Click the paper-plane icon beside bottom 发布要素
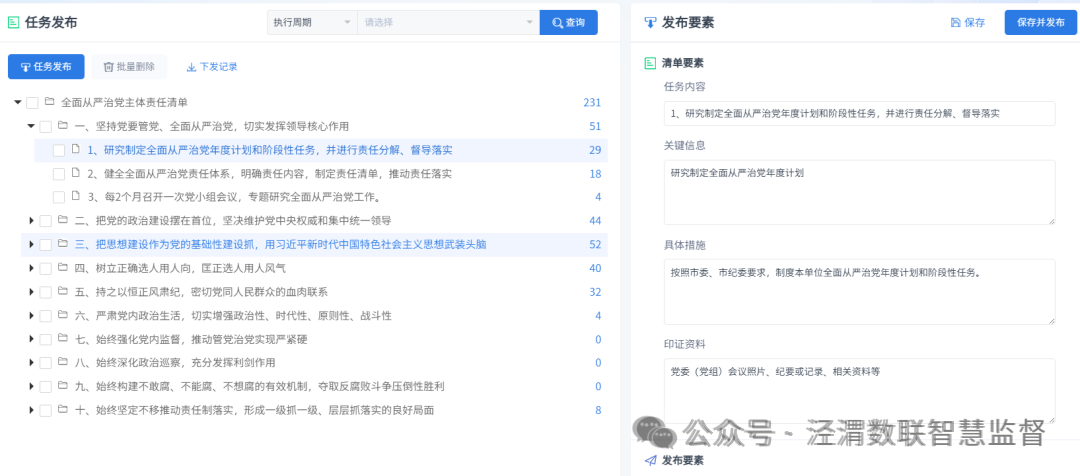This screenshot has width=1080, height=476. click(x=650, y=460)
